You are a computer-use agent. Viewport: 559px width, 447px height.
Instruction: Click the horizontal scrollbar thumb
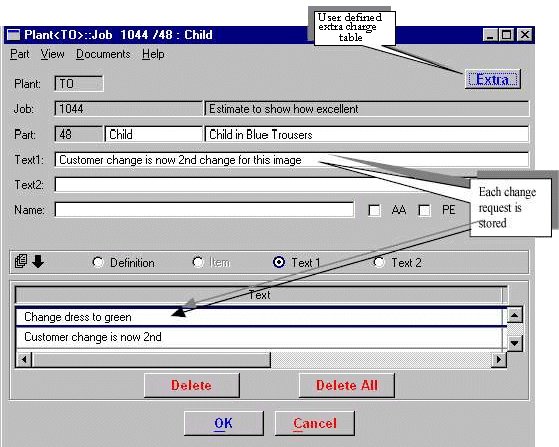[151, 359]
